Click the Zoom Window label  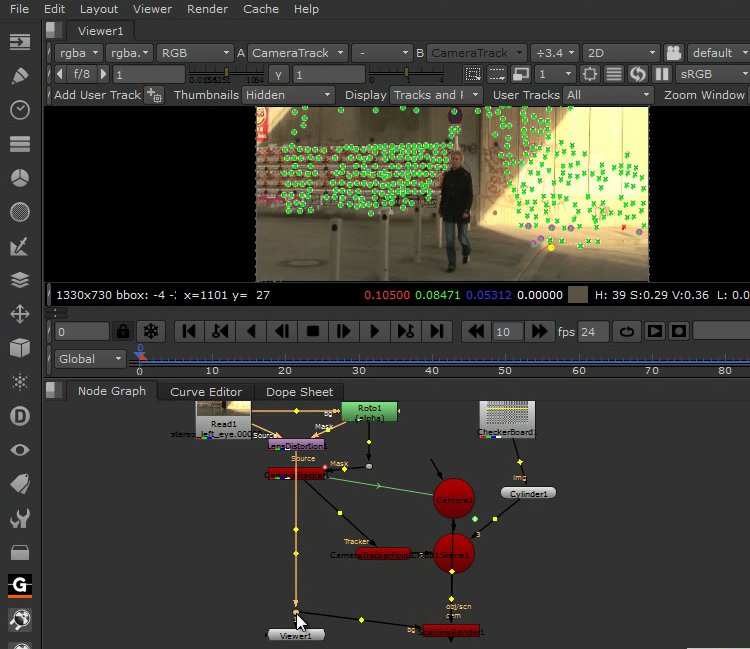click(x=704, y=95)
